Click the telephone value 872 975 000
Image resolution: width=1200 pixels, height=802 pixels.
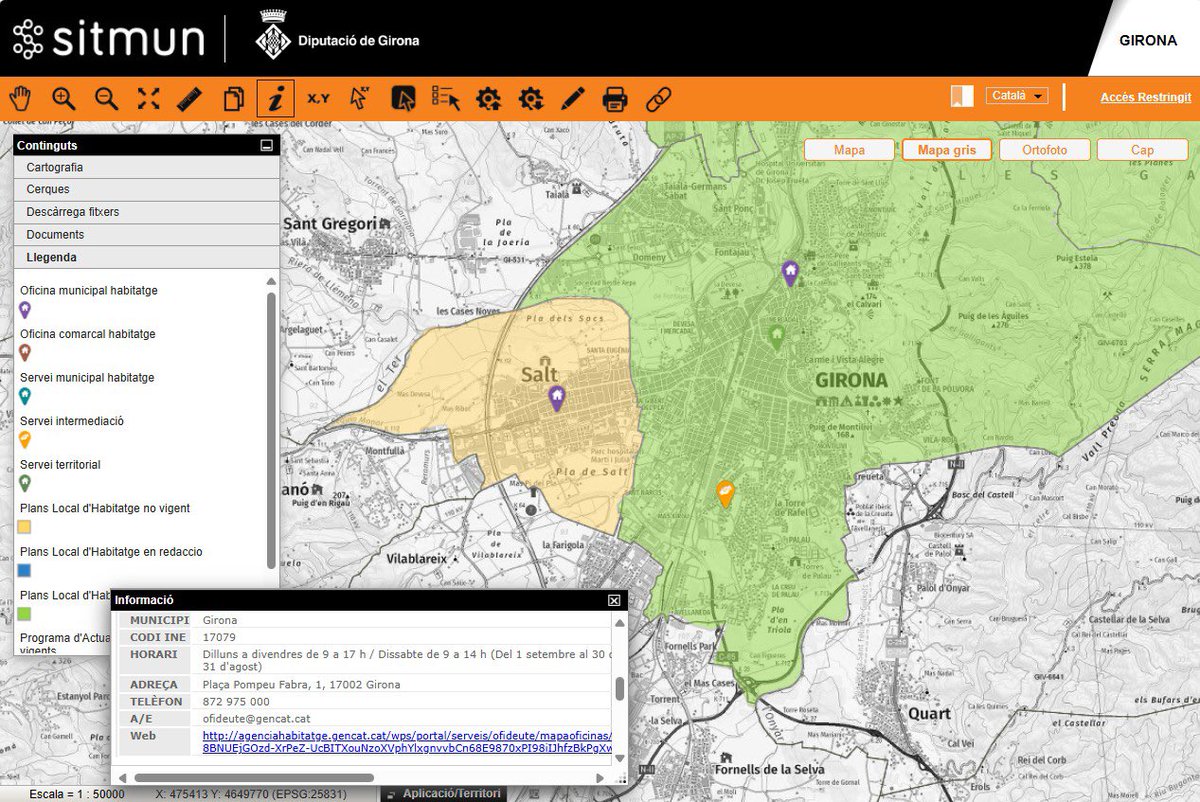(x=236, y=701)
